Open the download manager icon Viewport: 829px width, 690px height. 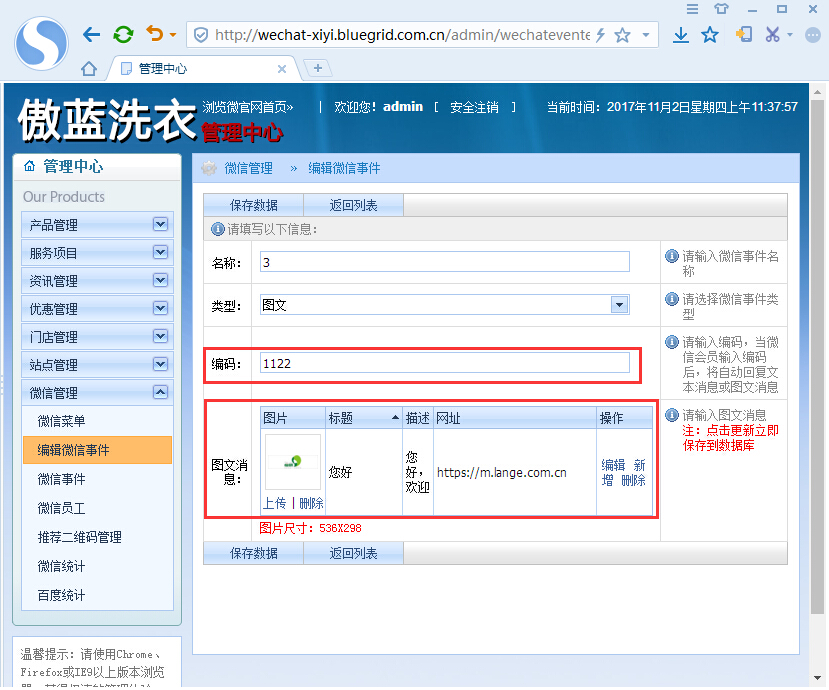click(681, 33)
